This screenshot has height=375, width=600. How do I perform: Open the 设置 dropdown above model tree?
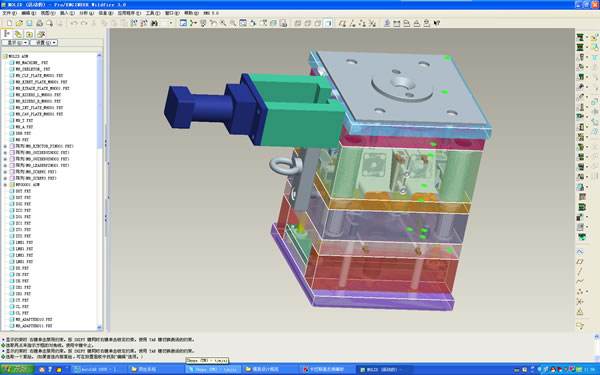(44, 42)
